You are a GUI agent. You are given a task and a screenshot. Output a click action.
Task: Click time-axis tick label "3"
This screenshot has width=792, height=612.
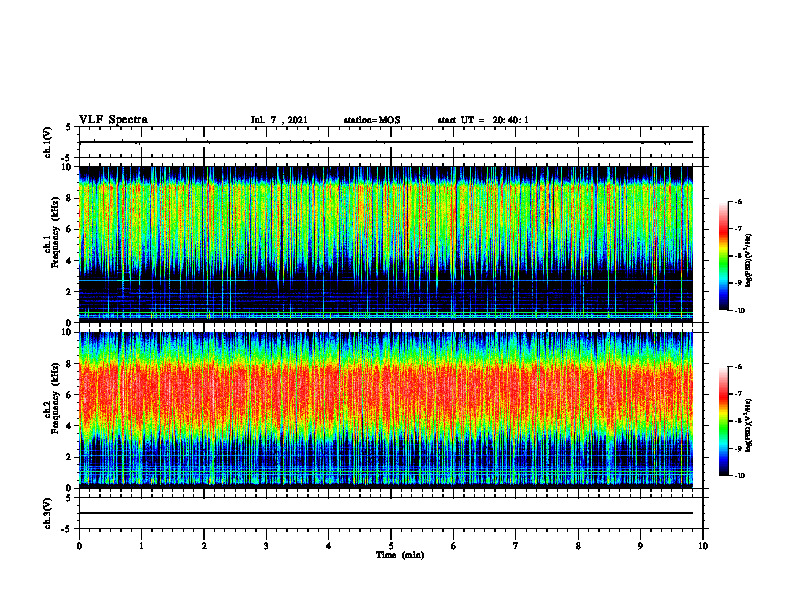click(x=266, y=546)
